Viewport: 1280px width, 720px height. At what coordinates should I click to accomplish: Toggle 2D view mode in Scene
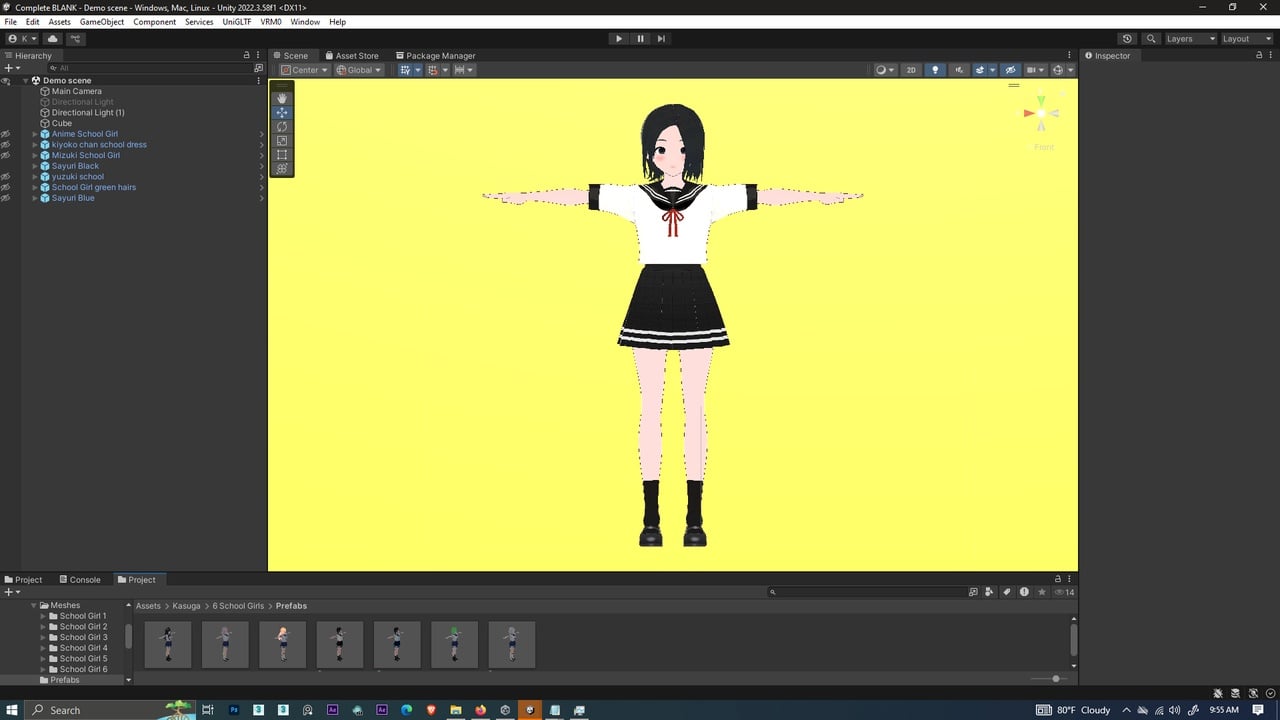911,70
